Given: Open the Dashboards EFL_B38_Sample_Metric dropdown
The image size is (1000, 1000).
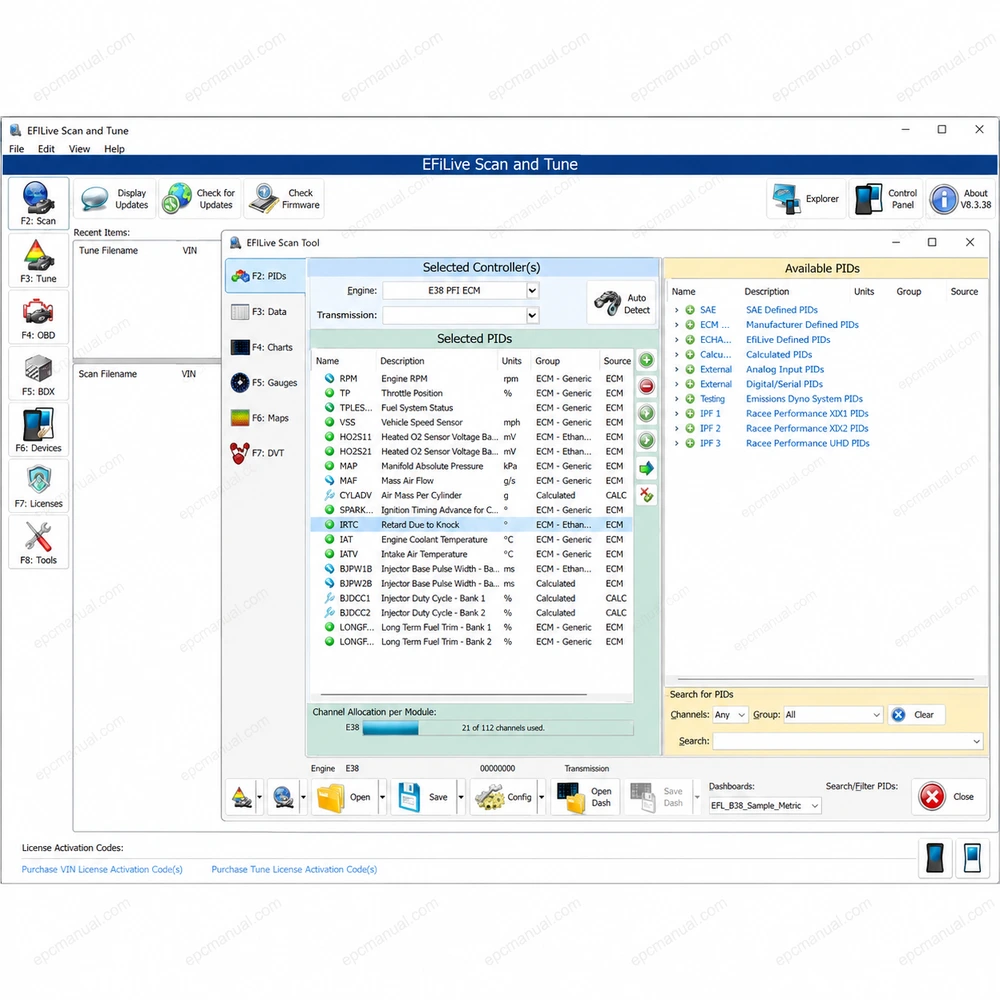Looking at the screenshot, I should tap(765, 805).
